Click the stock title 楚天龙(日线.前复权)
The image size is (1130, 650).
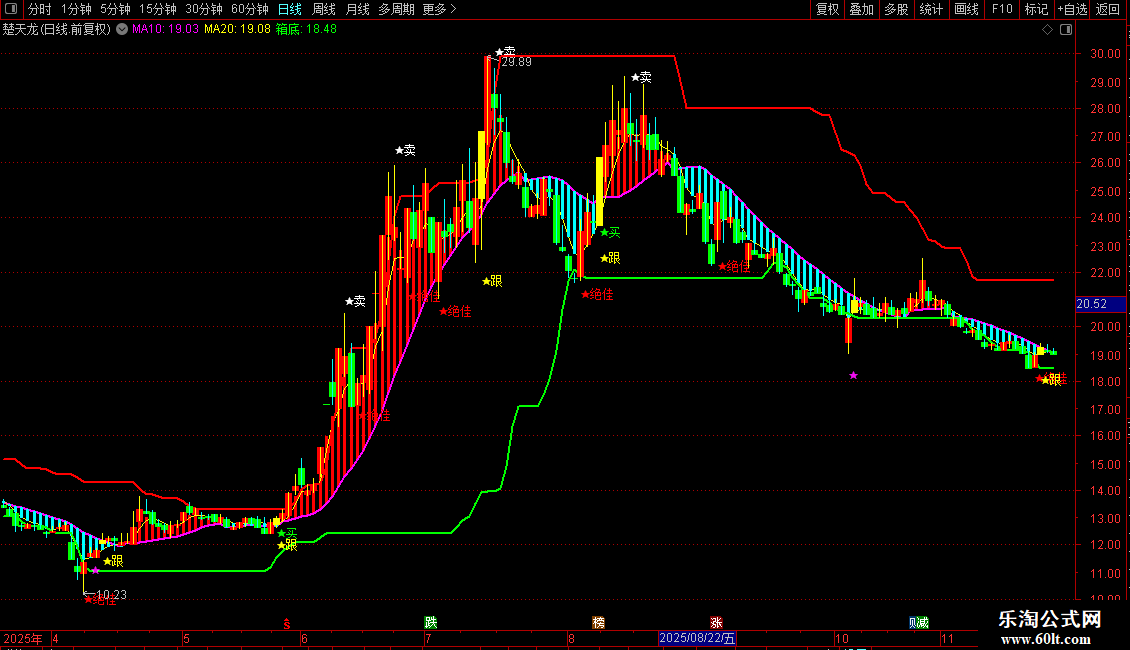pos(57,30)
